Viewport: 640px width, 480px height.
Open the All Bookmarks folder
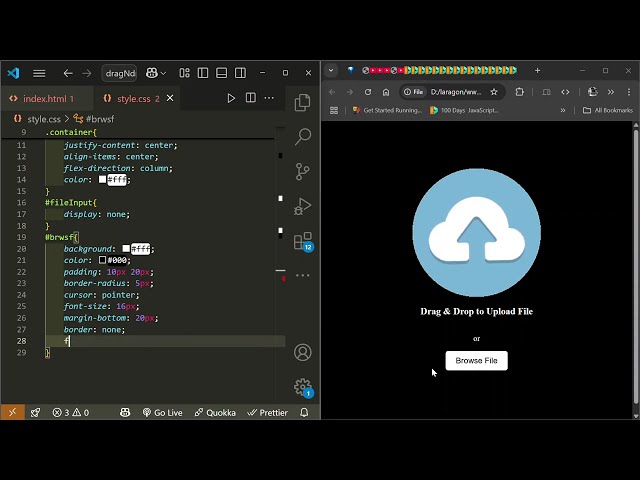pos(608,110)
